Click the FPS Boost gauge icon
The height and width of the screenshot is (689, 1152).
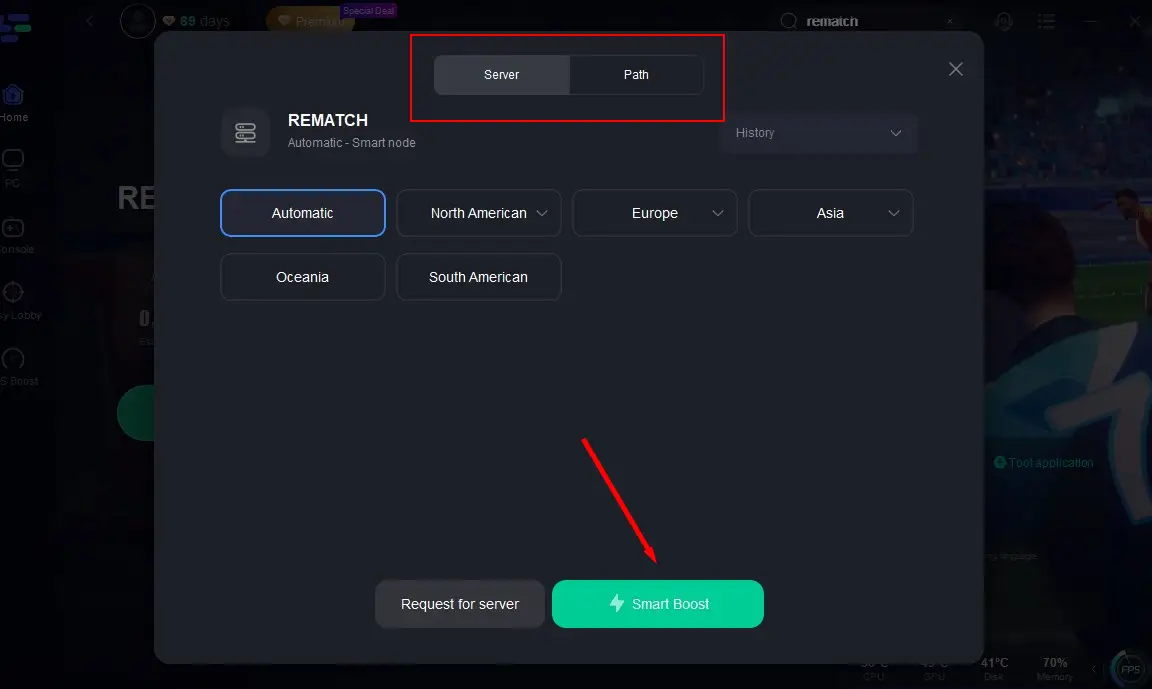(x=13, y=359)
